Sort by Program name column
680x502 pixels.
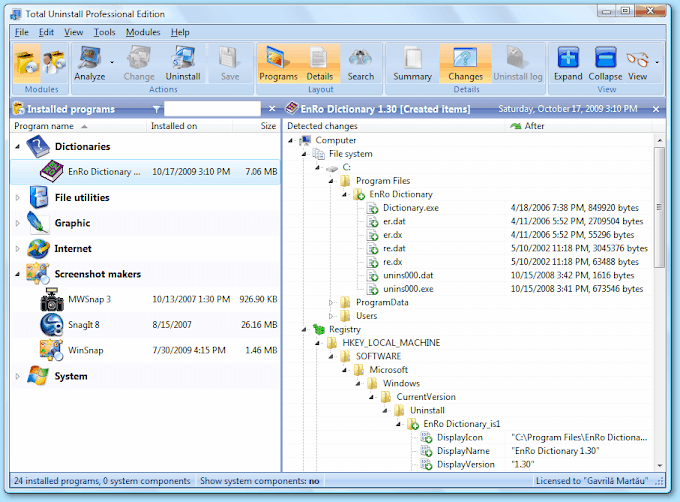click(x=78, y=126)
